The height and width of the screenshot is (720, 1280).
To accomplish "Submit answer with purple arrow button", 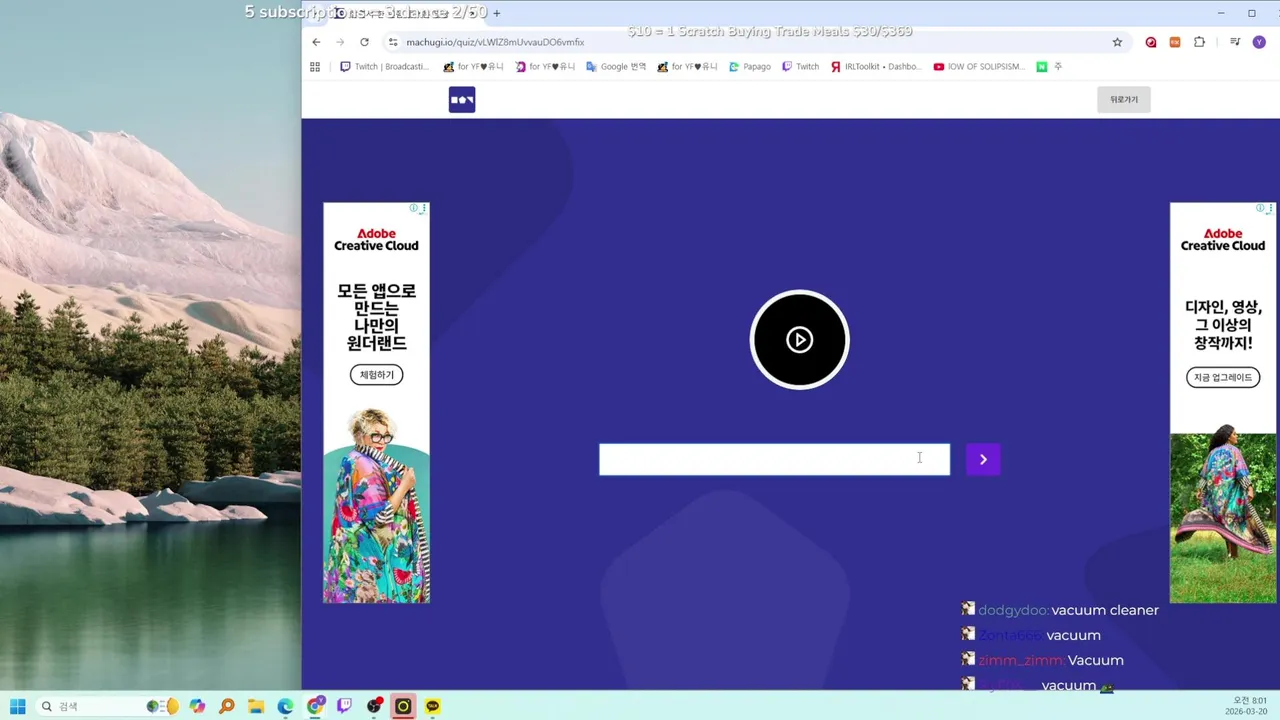I will coord(983,459).
